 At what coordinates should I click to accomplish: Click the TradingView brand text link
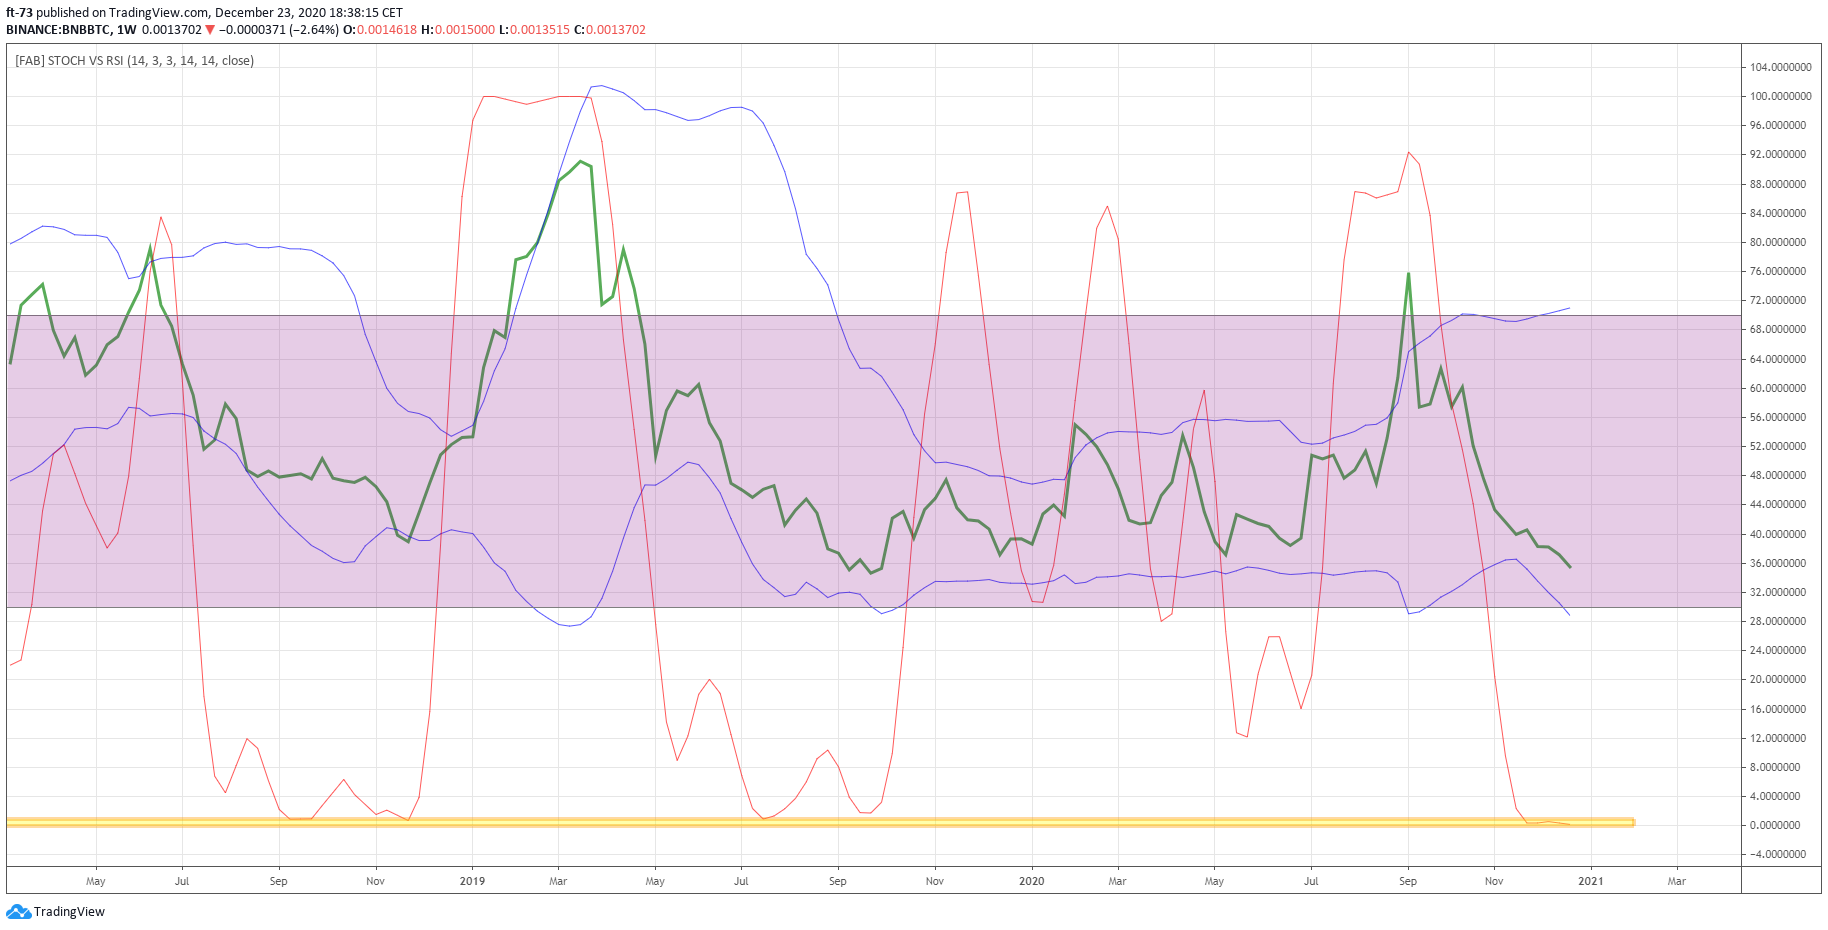(69, 912)
